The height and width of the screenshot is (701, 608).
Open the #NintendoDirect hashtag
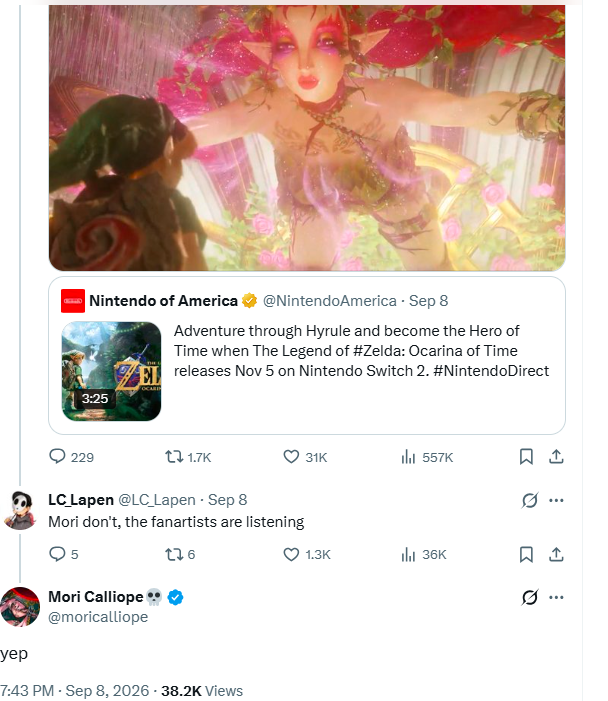click(491, 371)
